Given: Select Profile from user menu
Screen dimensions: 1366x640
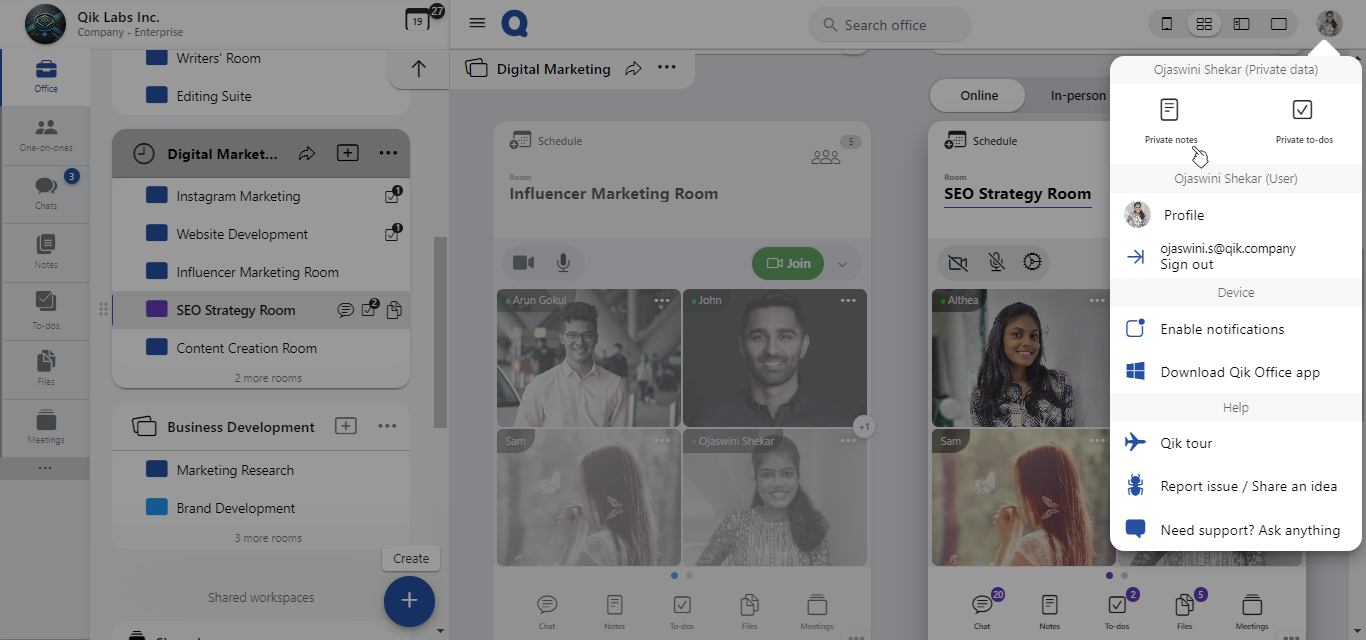Looking at the screenshot, I should pyautogui.click(x=1184, y=215).
